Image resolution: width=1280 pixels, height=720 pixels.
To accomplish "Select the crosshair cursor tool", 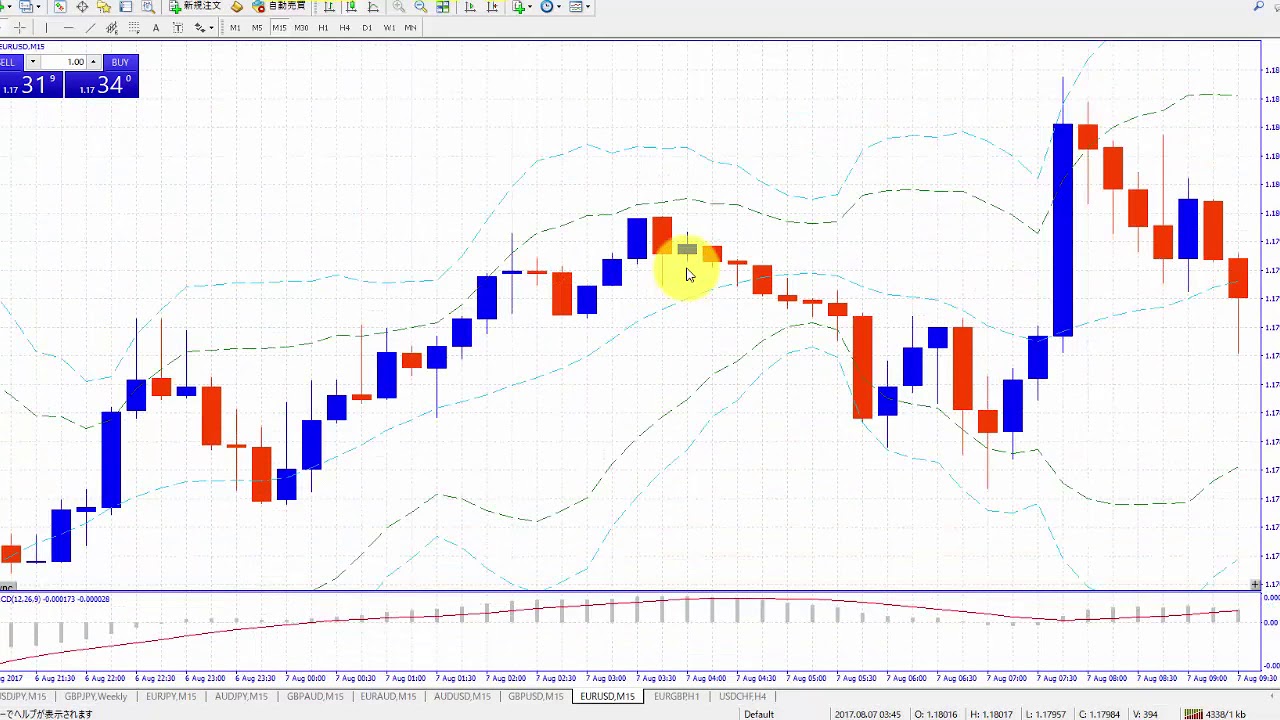I will (19, 28).
